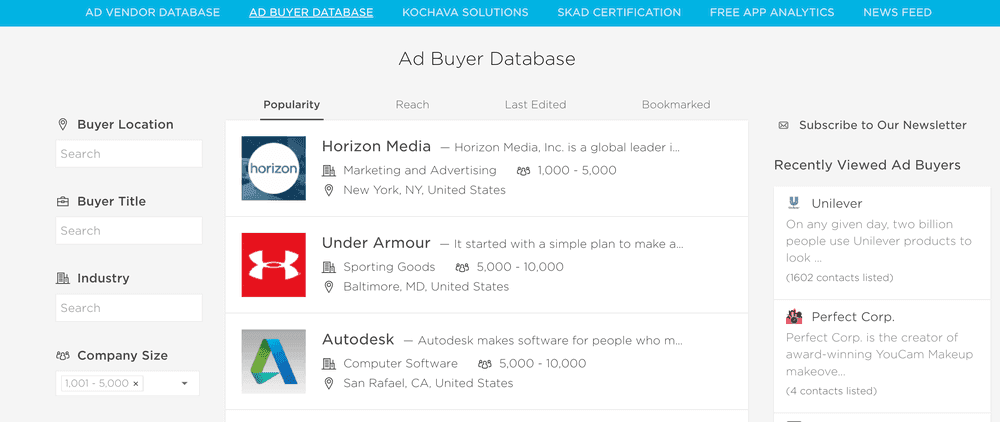Click the (1602 contacts listed) text
The width and height of the screenshot is (1000, 422).
(x=839, y=278)
